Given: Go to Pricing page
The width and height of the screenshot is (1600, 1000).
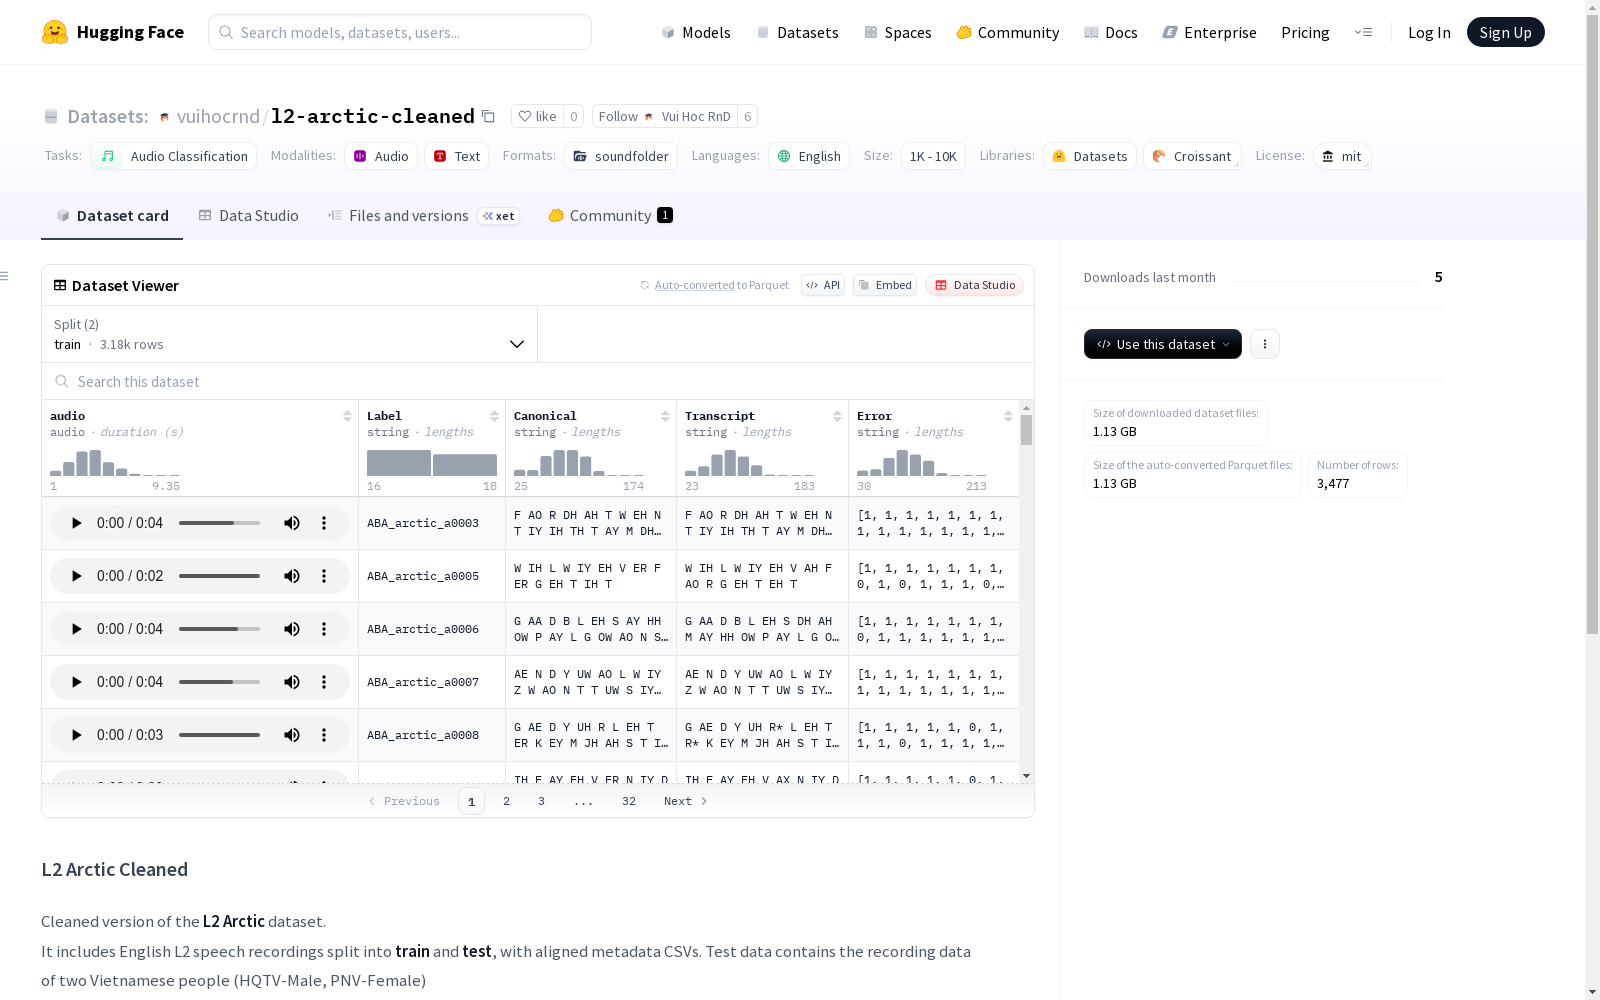Looking at the screenshot, I should 1305,32.
